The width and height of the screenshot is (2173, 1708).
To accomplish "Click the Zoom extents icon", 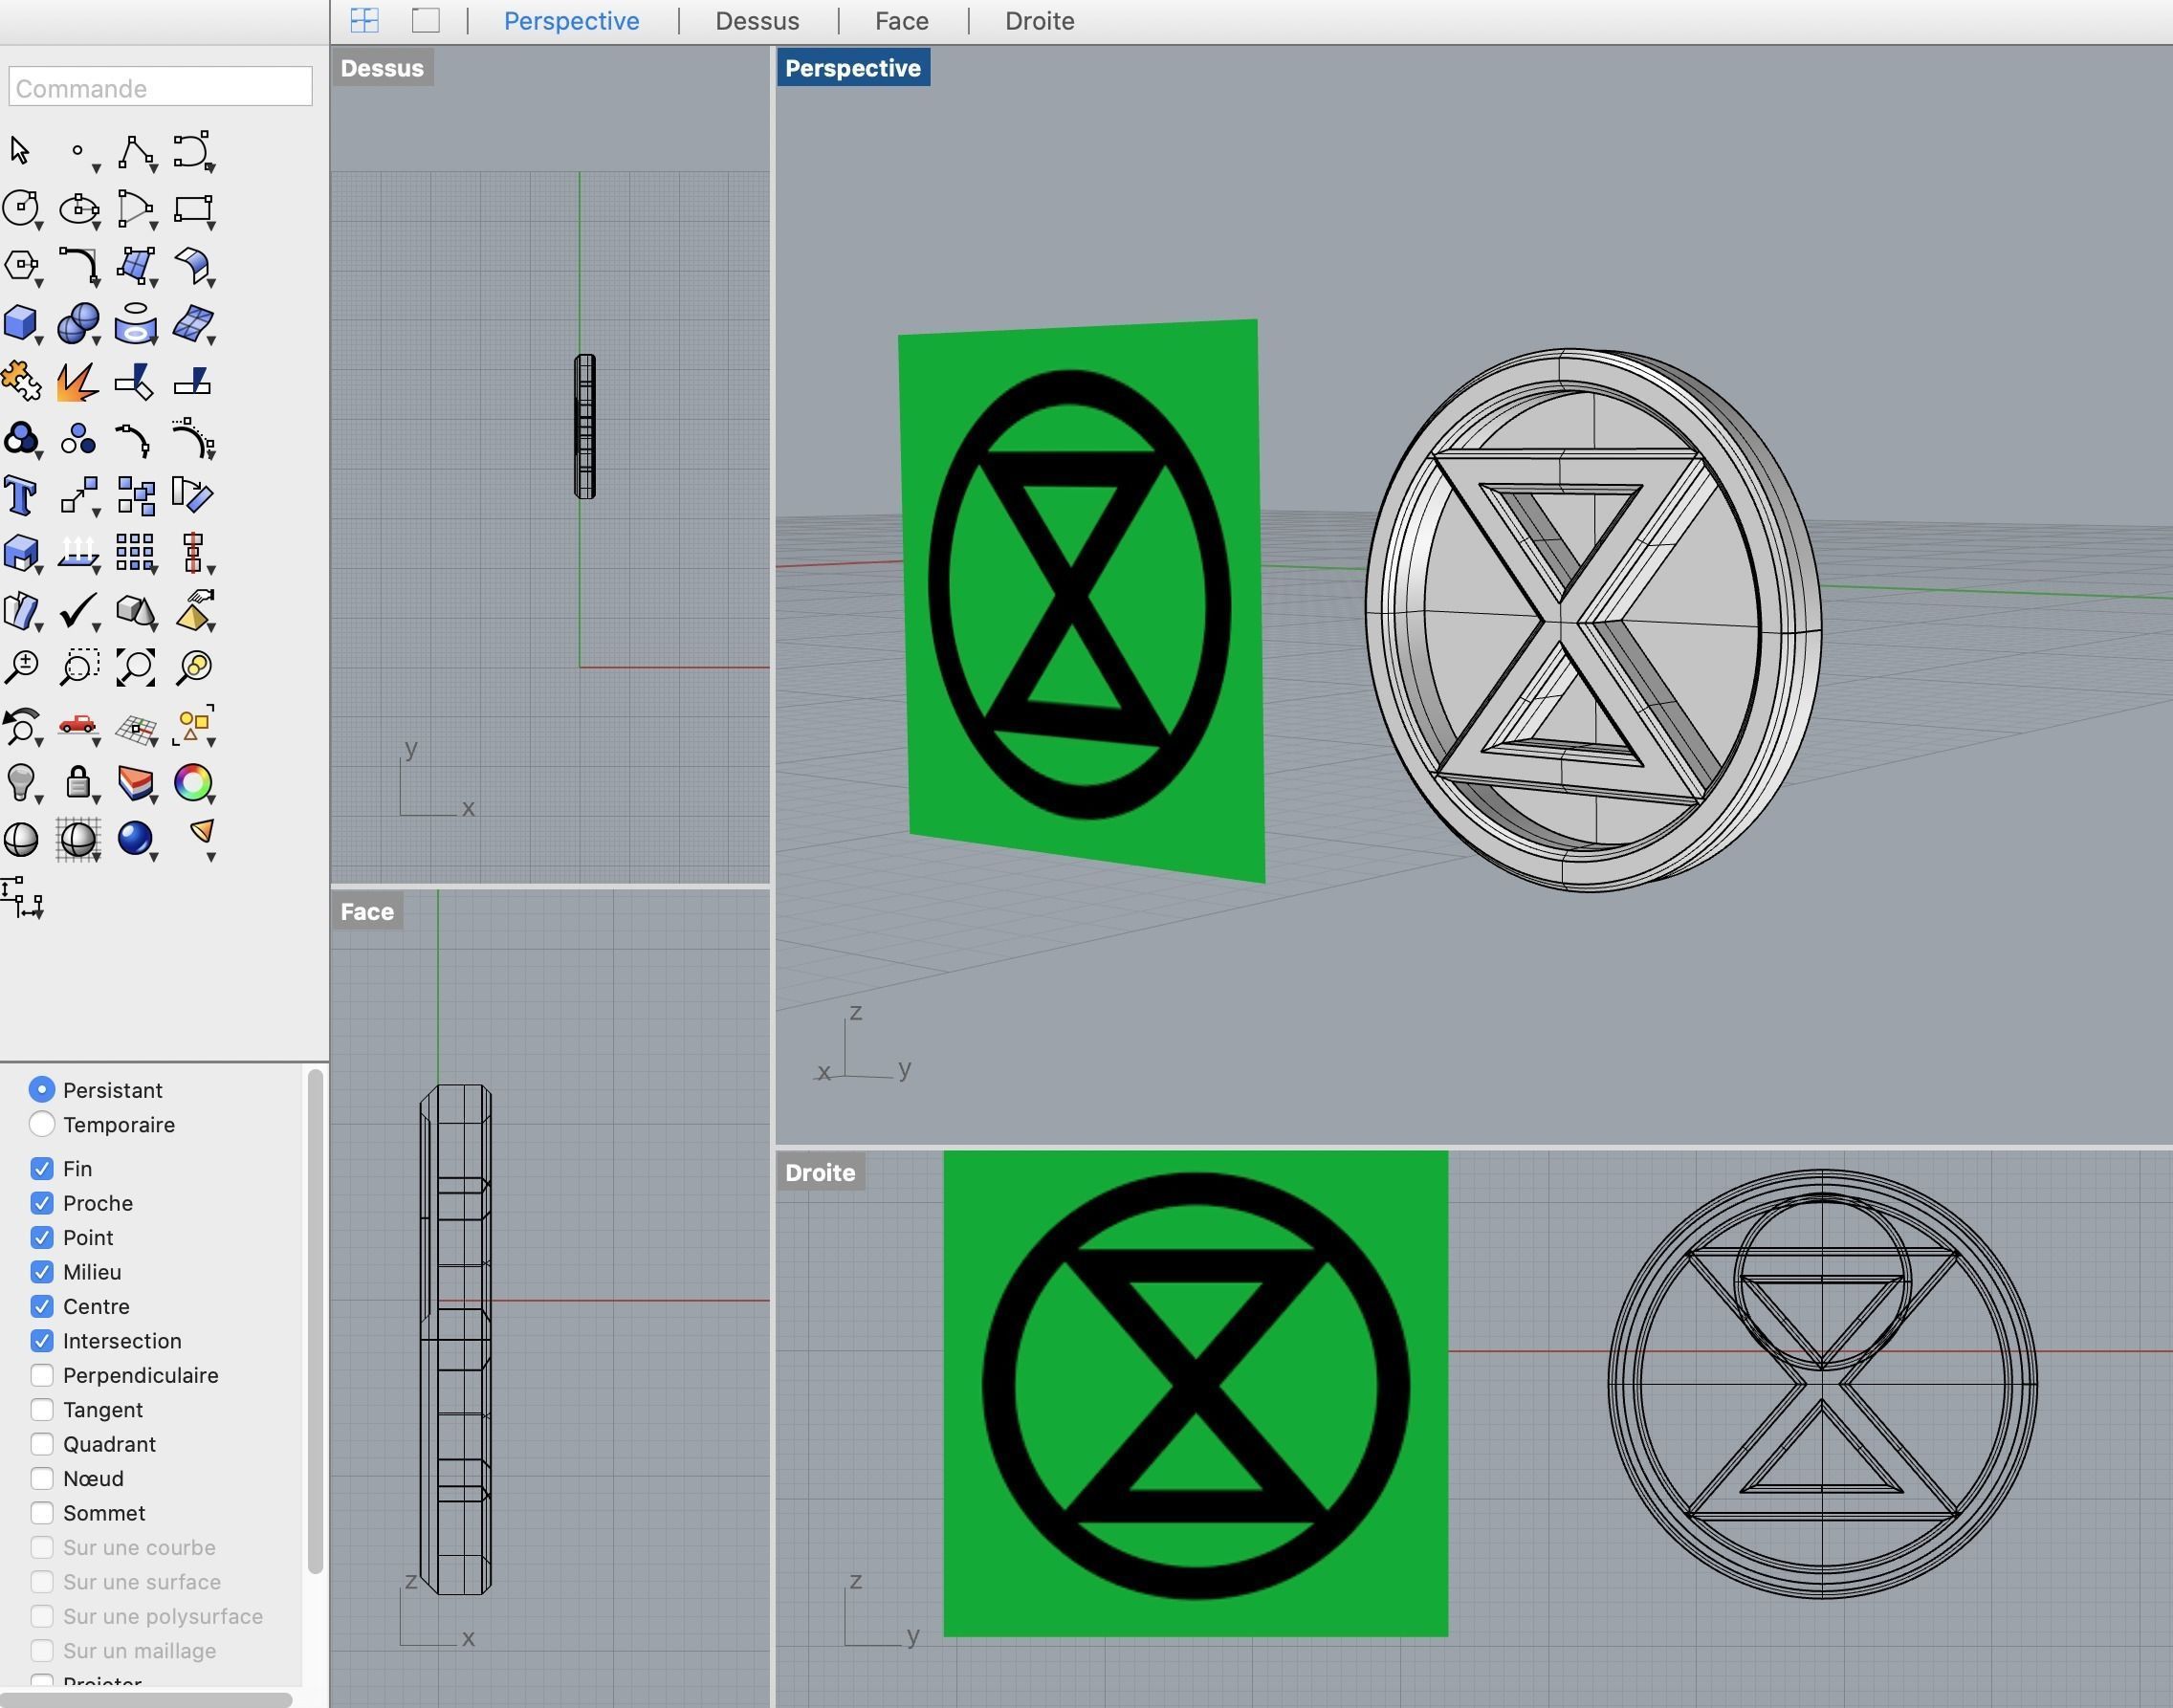I will tap(136, 667).
